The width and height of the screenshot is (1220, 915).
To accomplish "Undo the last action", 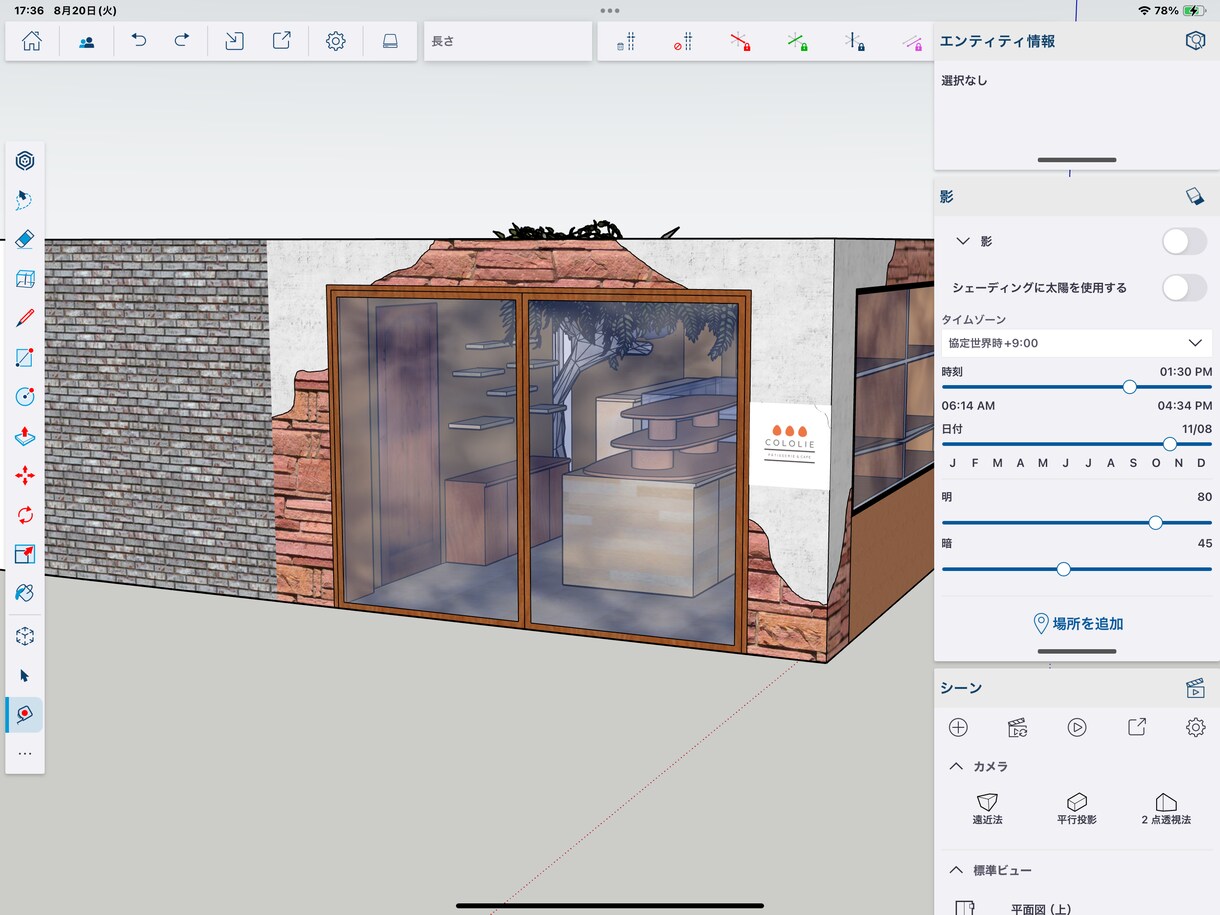I will 139,41.
